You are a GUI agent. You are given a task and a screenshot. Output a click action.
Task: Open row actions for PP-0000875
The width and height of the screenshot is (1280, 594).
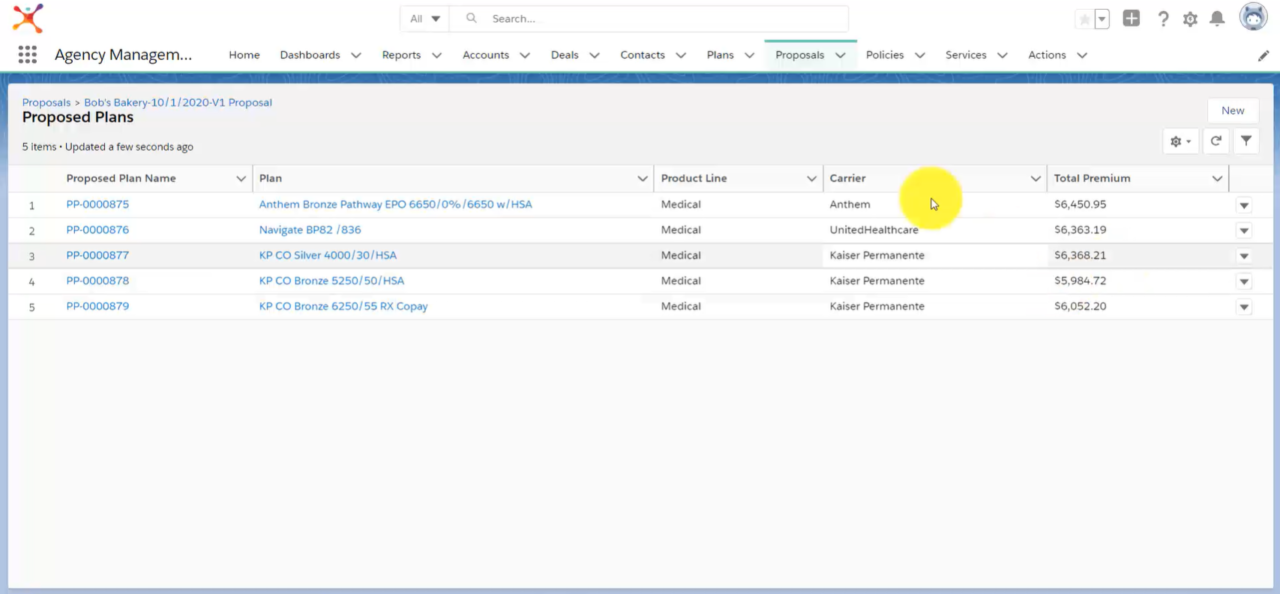point(1243,204)
